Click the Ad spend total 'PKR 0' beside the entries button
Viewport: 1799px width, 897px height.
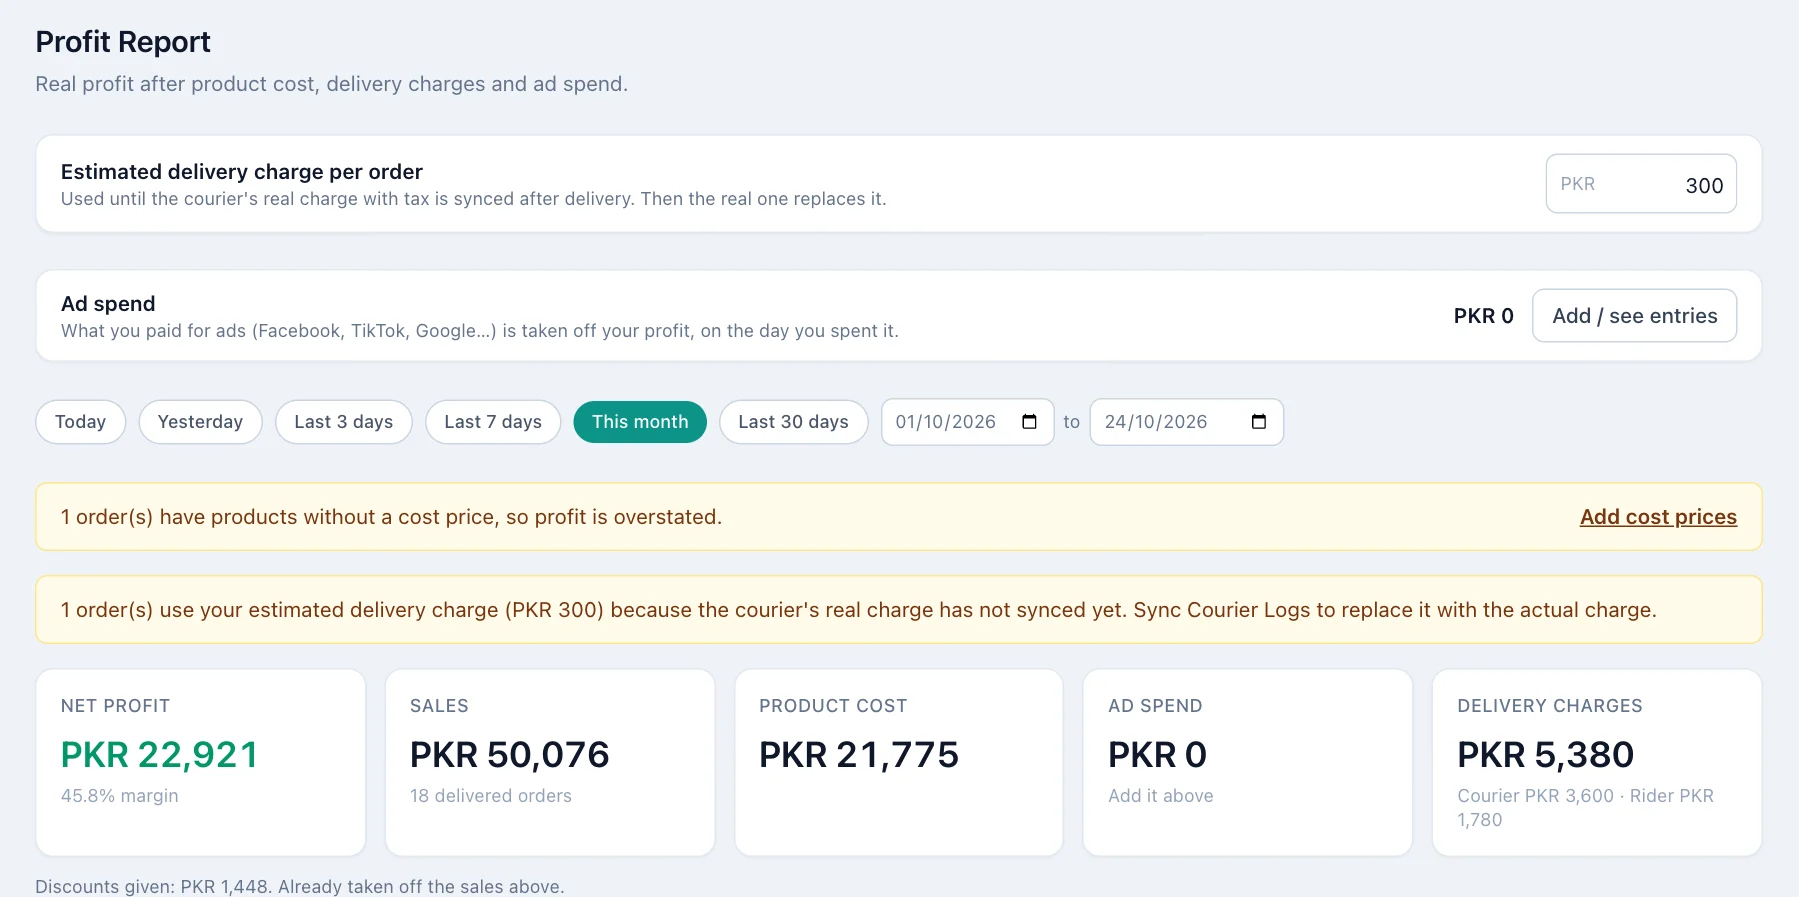(x=1484, y=316)
